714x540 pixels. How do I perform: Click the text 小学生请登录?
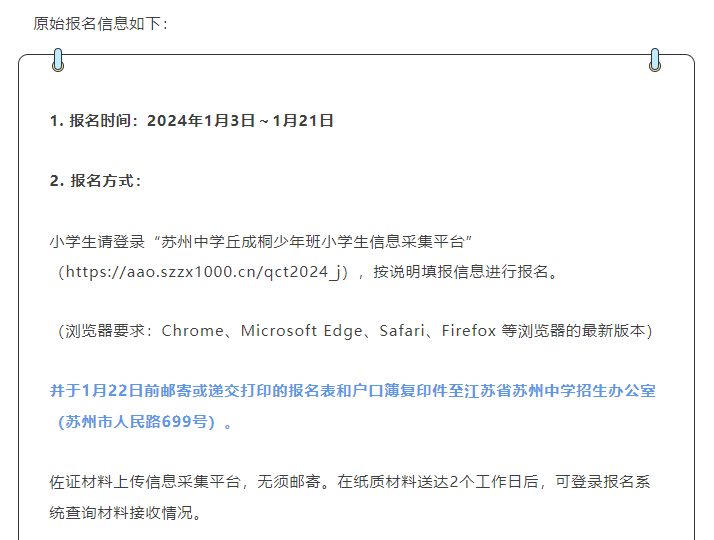pos(97,242)
